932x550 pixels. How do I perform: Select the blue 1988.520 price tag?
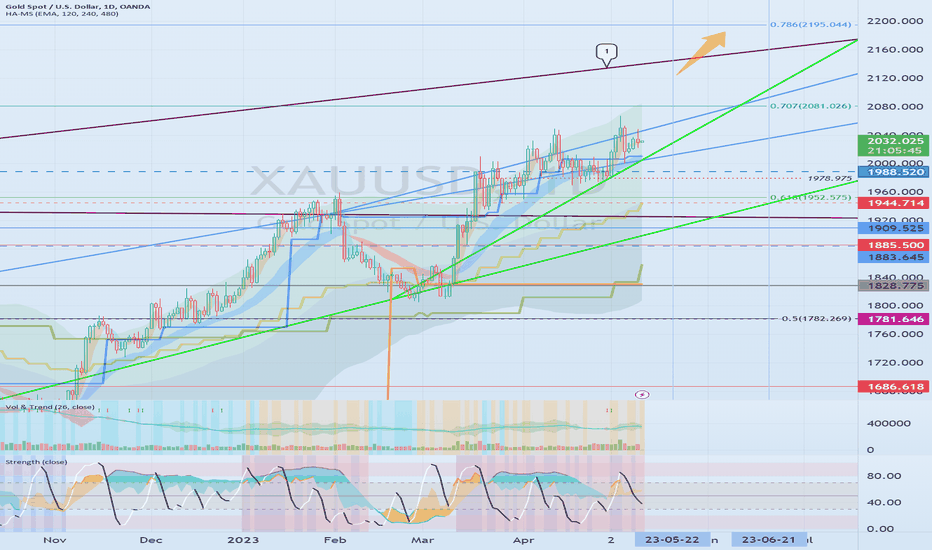[x=895, y=172]
